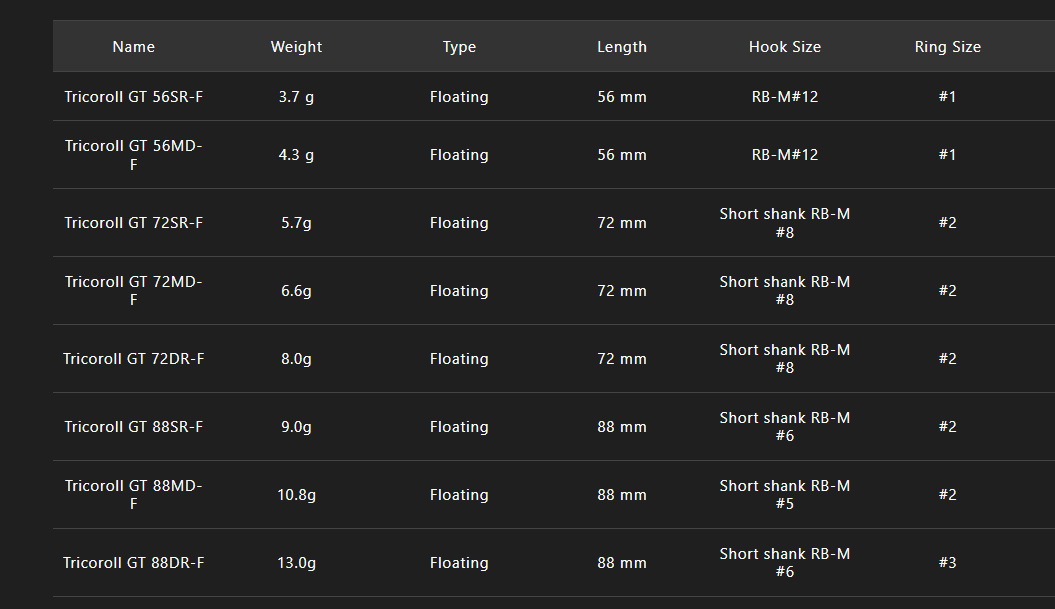This screenshot has width=1055, height=609.
Task: Select the Tricoroll GT 72MD-F name cell
Action: [x=133, y=291]
